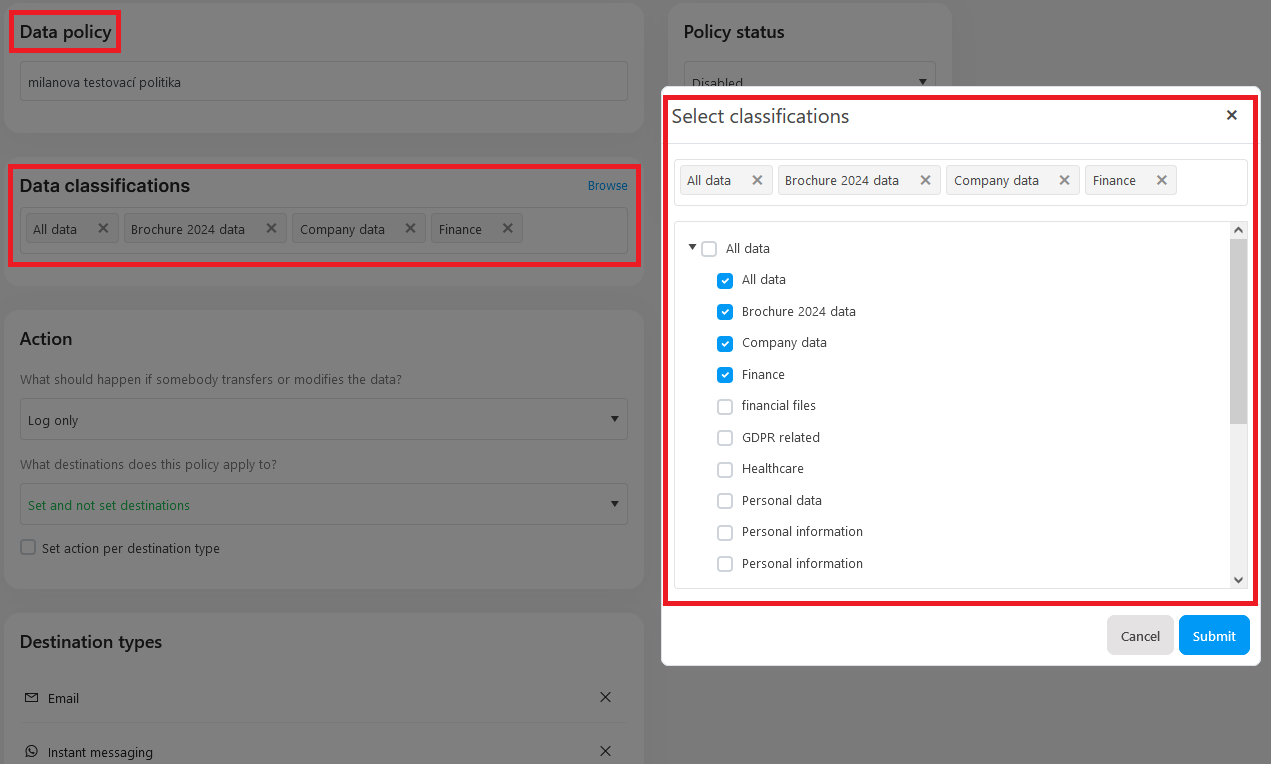This screenshot has height=764, width=1271.
Task: Open 'Set and not set destinations' dropdown
Action: pyautogui.click(x=323, y=504)
